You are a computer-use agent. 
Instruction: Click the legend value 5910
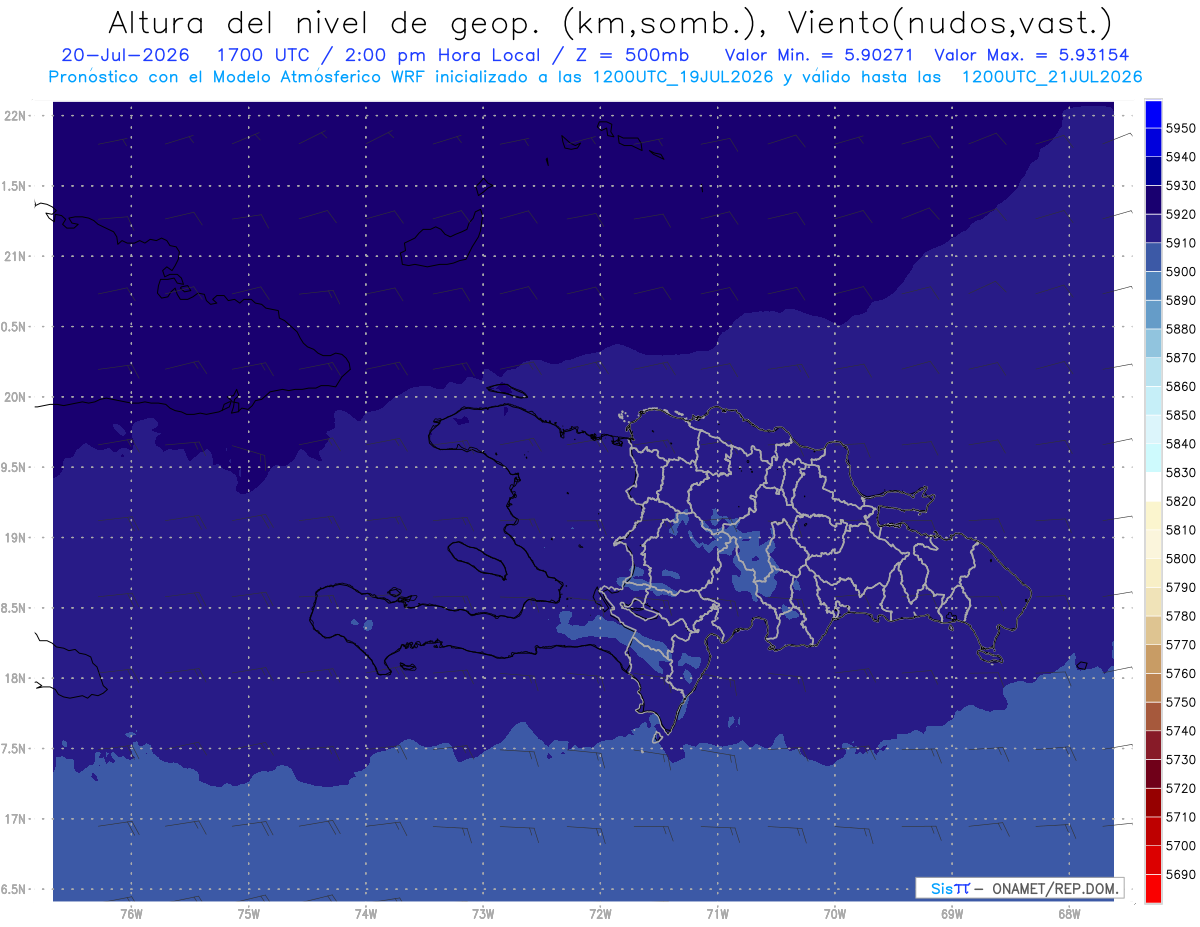[x=1180, y=243]
